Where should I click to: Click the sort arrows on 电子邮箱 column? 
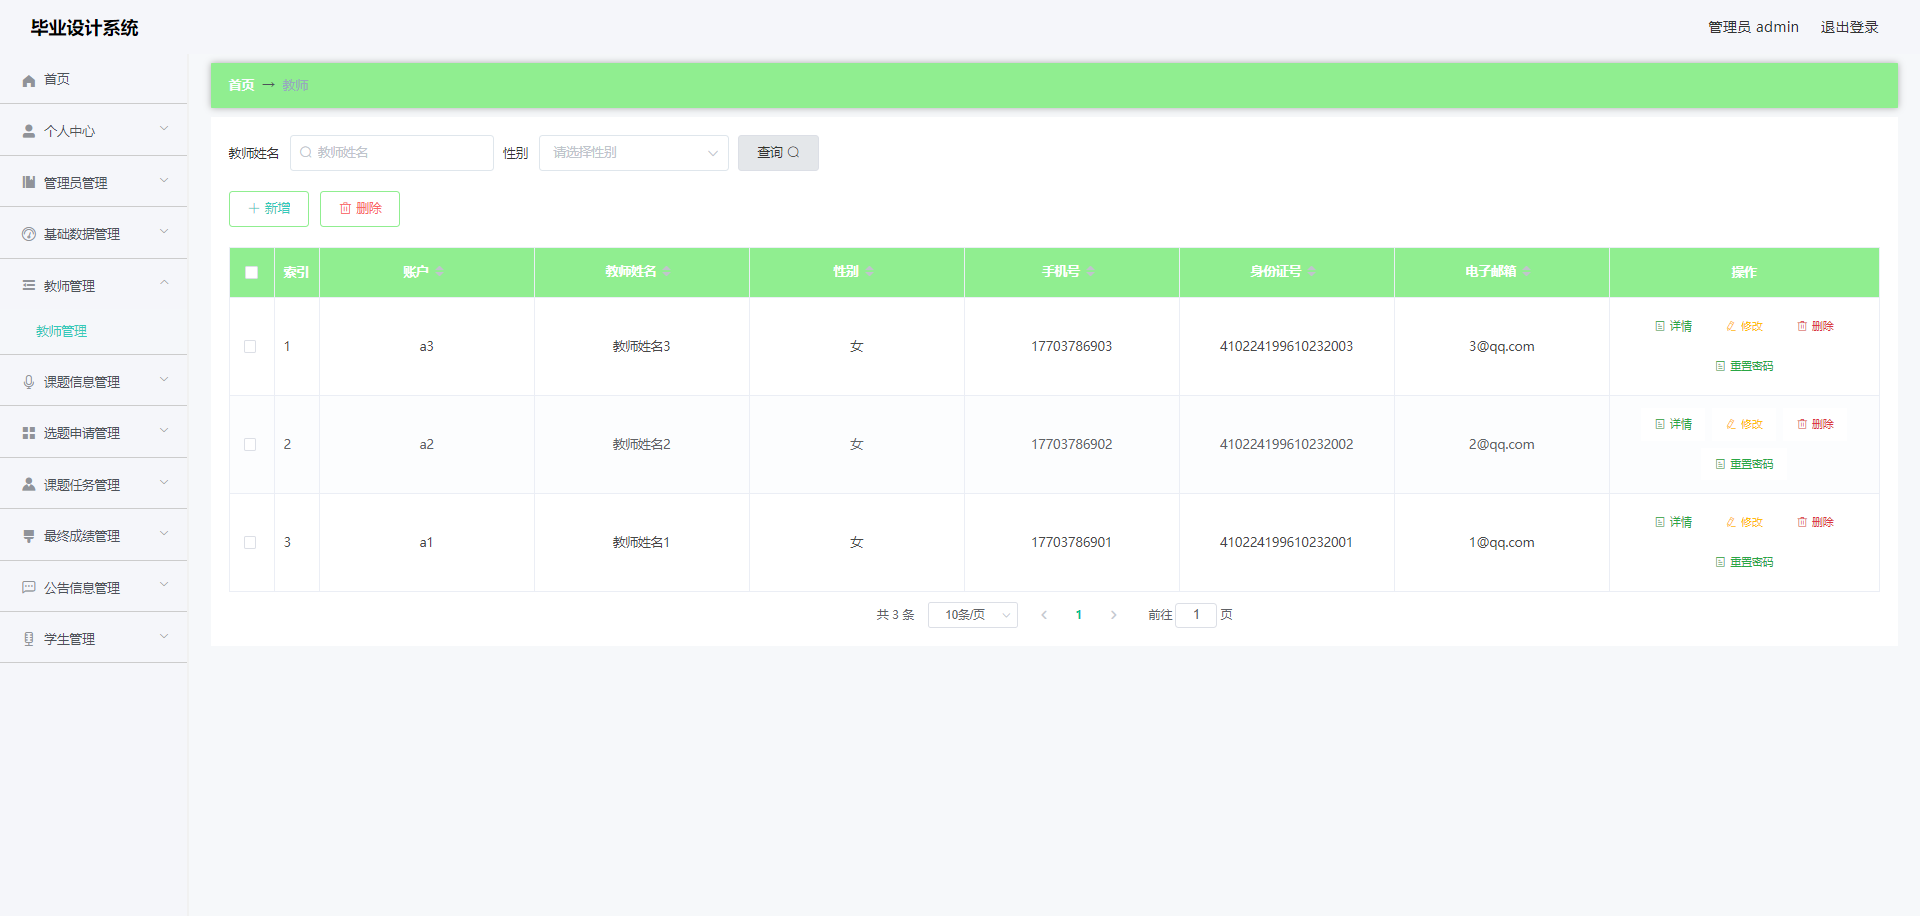point(1528,272)
